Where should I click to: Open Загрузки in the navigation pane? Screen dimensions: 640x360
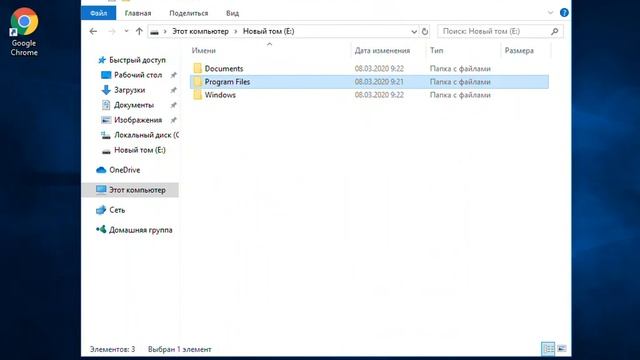tap(129, 90)
